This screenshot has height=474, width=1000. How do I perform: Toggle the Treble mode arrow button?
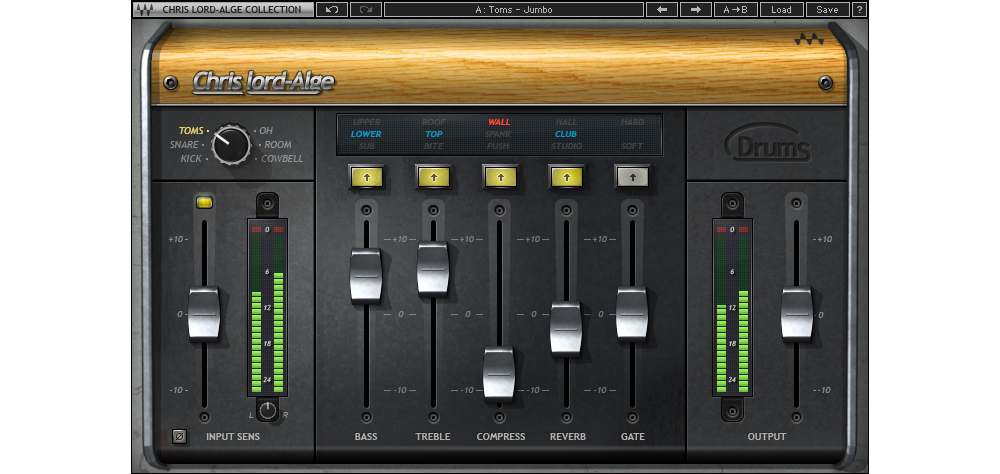point(433,177)
